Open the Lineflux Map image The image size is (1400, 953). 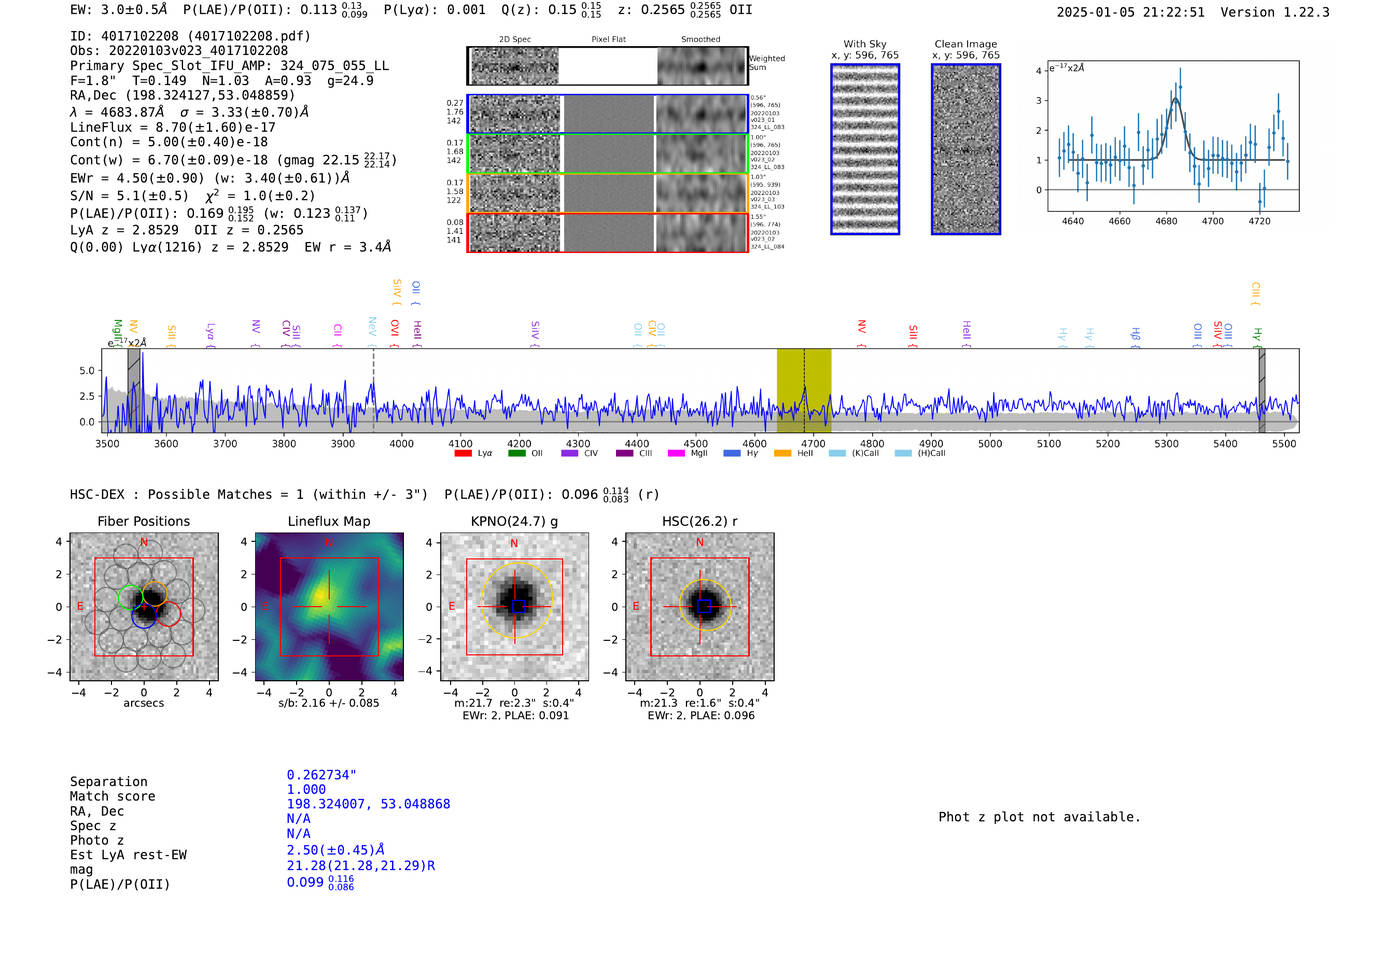(x=329, y=607)
